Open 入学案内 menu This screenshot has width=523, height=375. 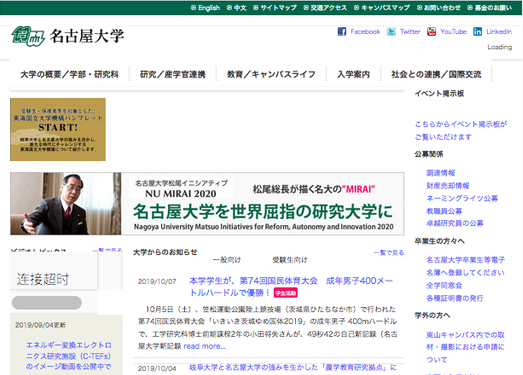(x=354, y=74)
